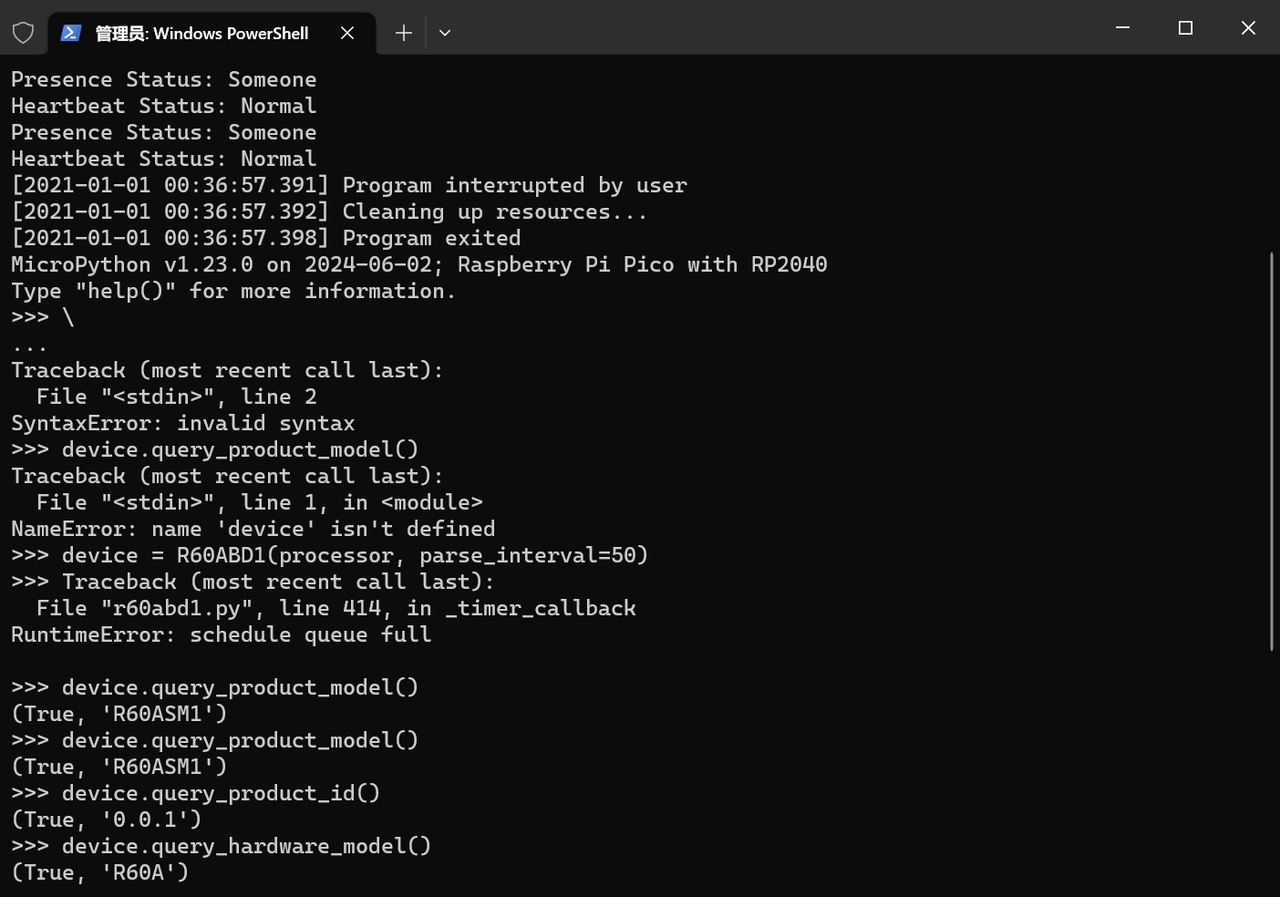The width and height of the screenshot is (1280, 897).
Task: Click the MicroPython v1.23.0 version banner line
Action: pyautogui.click(x=419, y=265)
